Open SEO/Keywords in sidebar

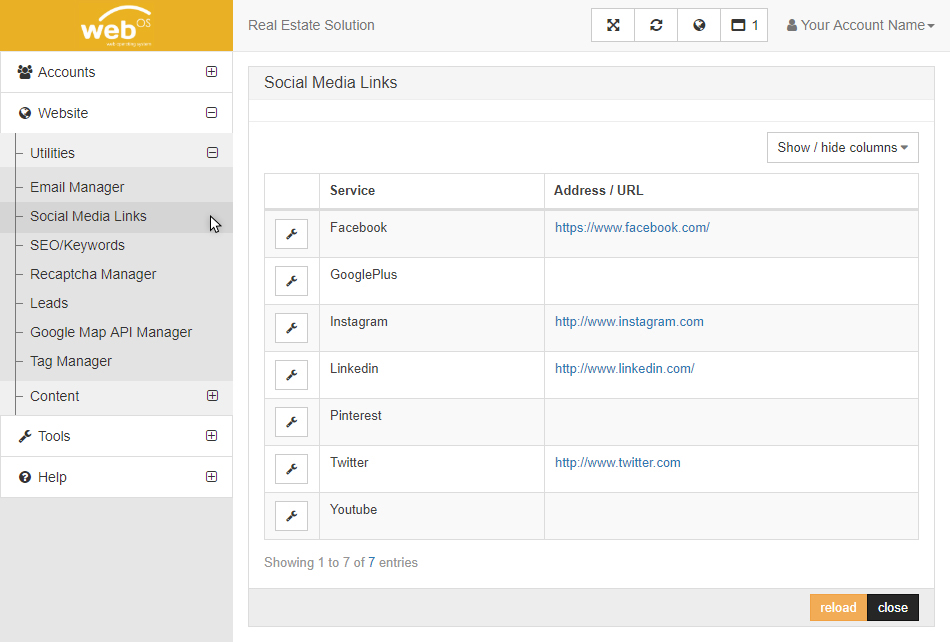pyautogui.click(x=78, y=245)
